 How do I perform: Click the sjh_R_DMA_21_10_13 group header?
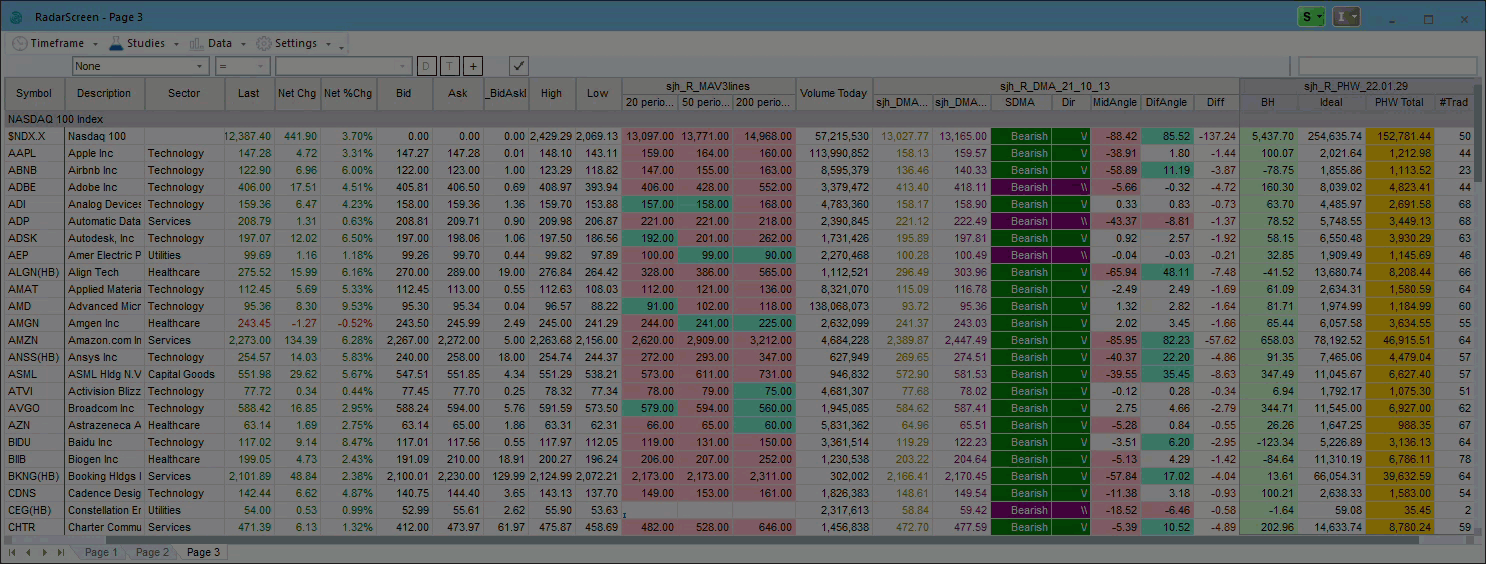click(1055, 86)
